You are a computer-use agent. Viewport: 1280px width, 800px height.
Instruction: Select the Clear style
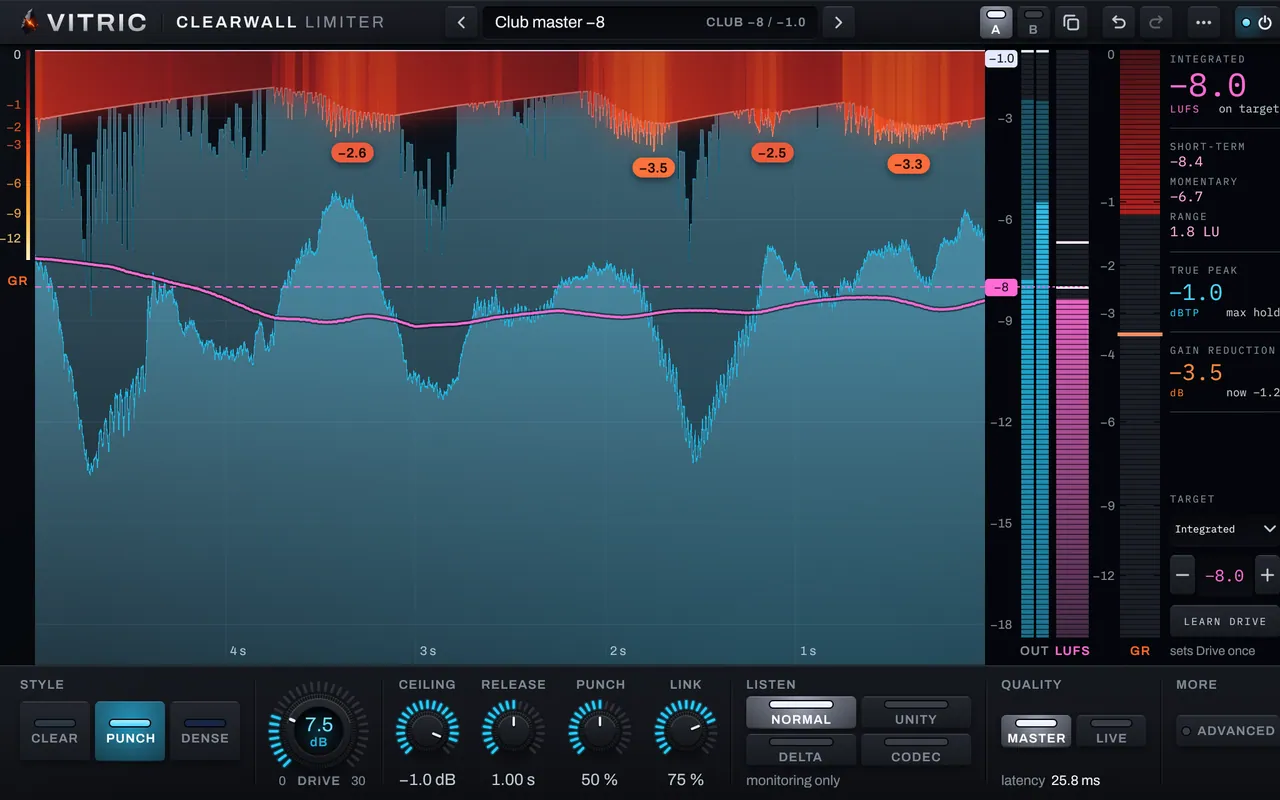55,731
